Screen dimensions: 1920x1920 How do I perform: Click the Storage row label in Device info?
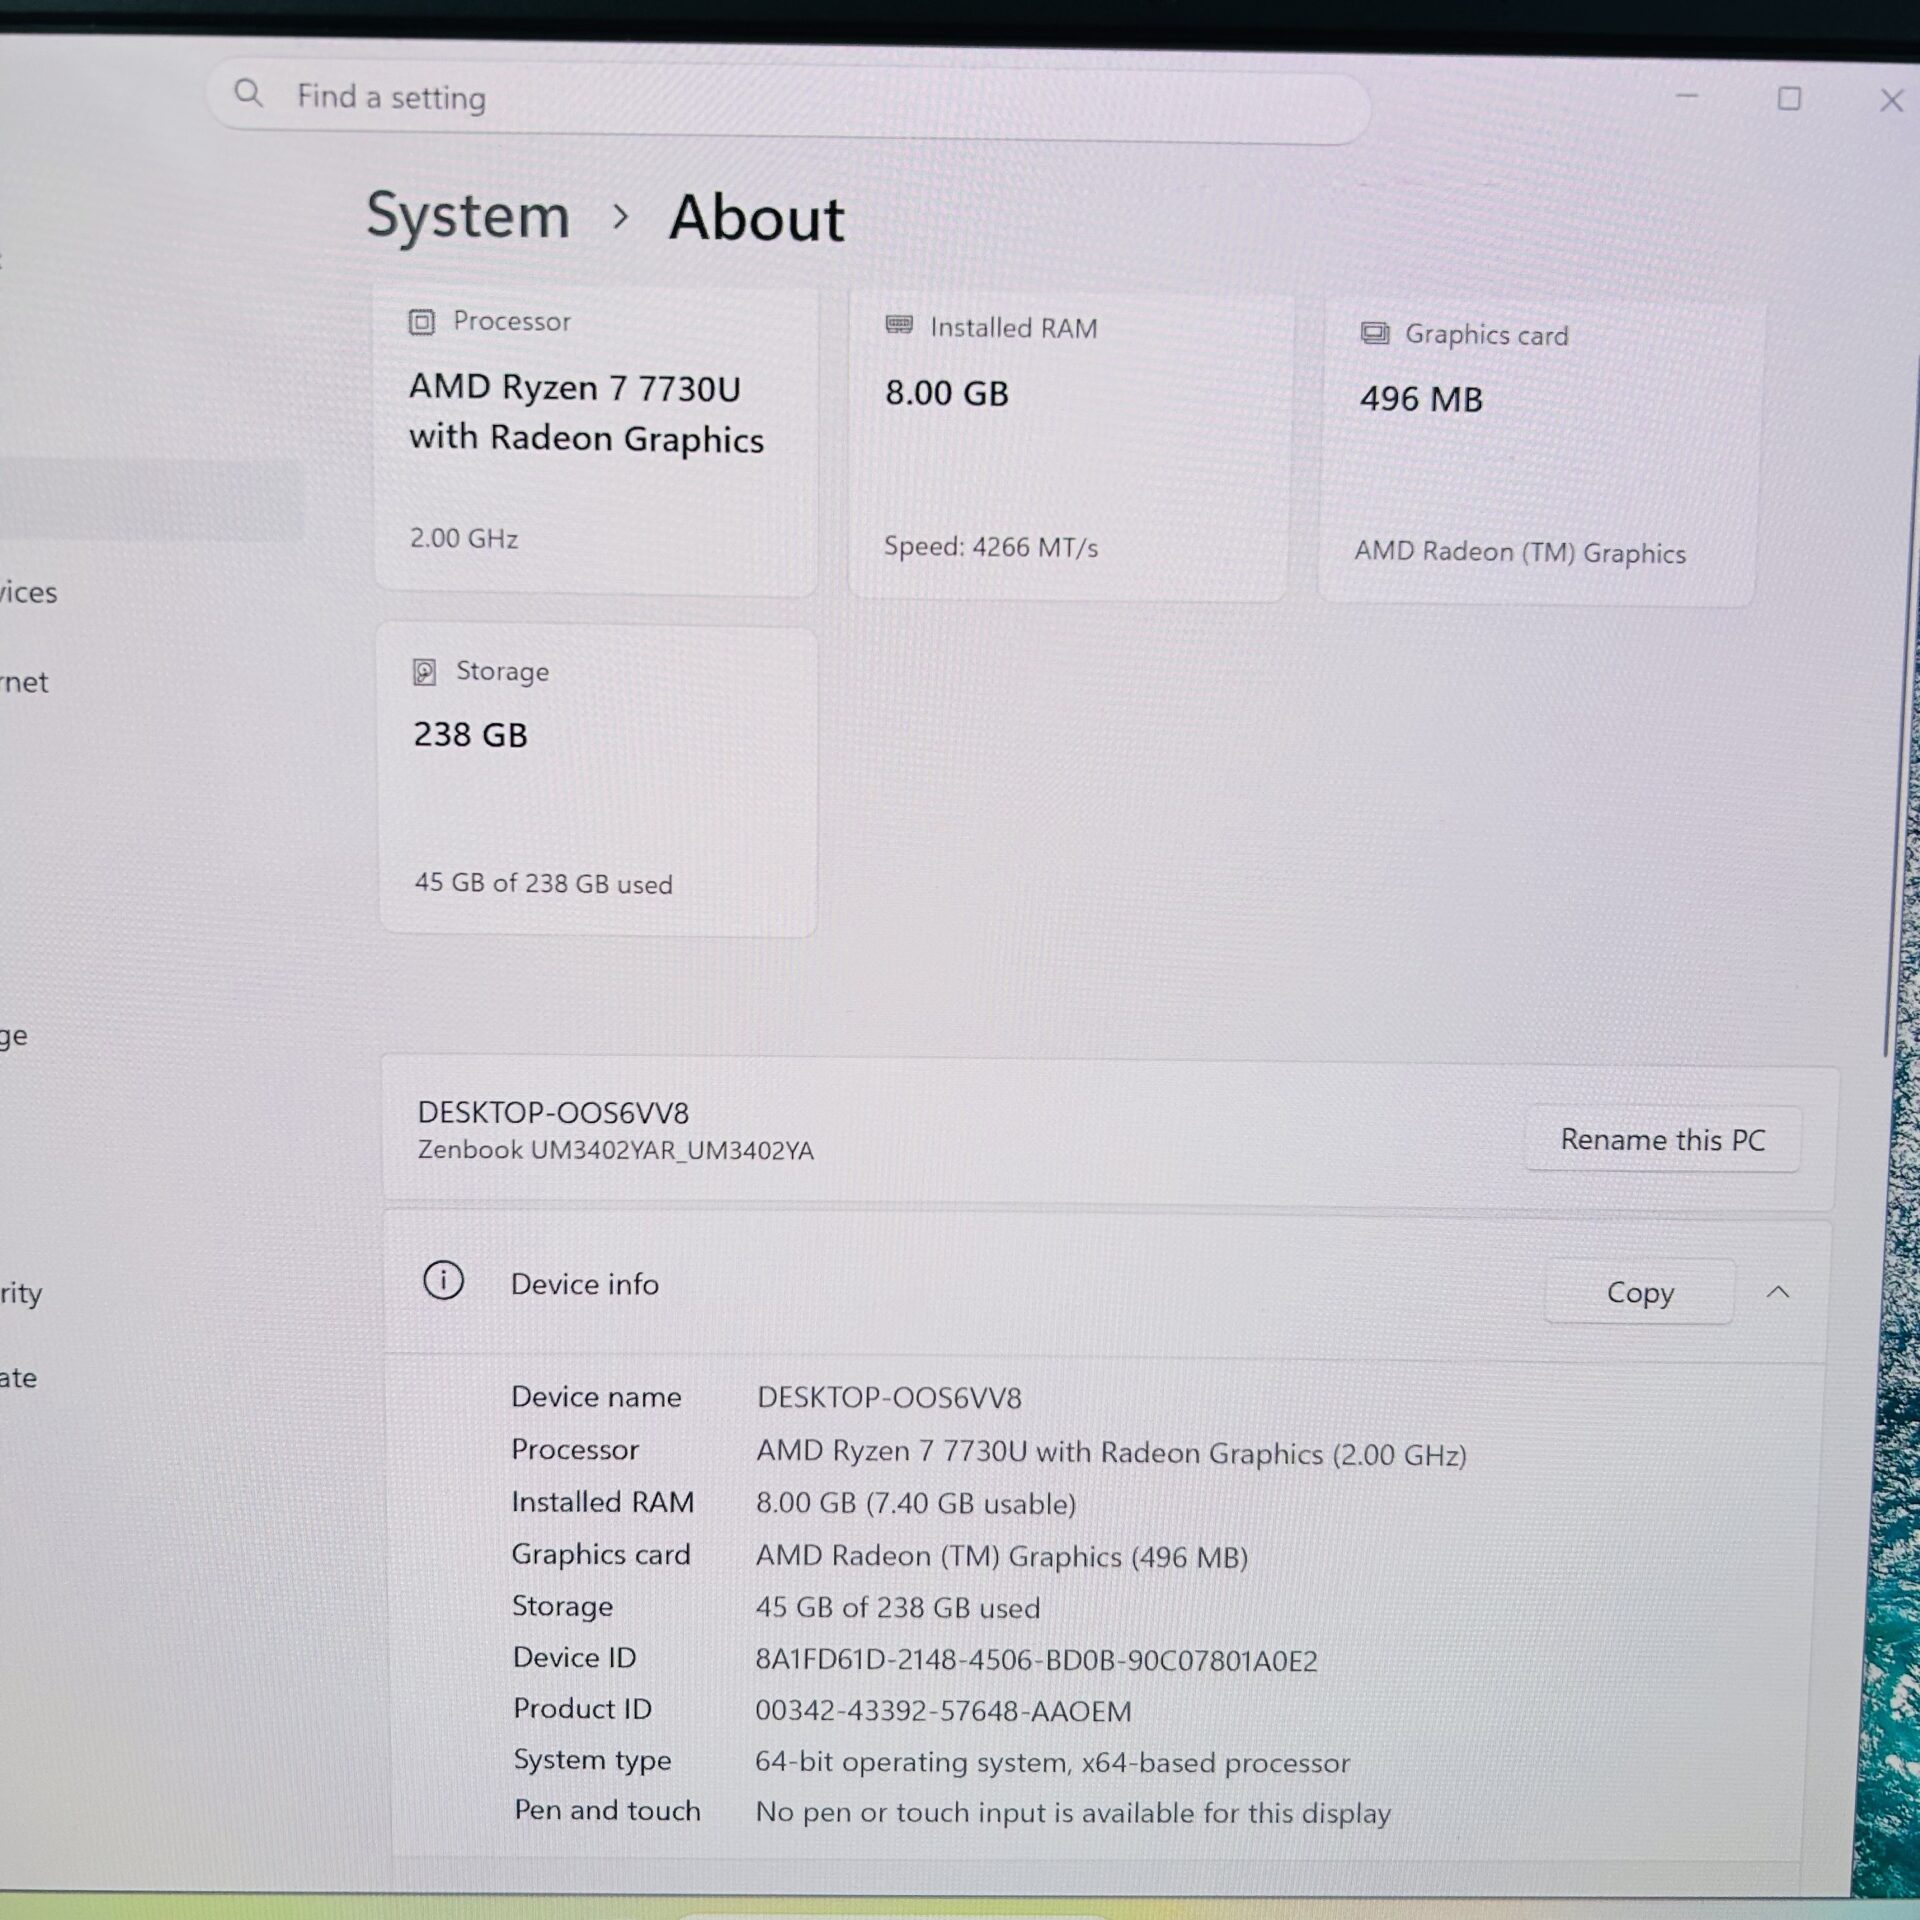(562, 1606)
